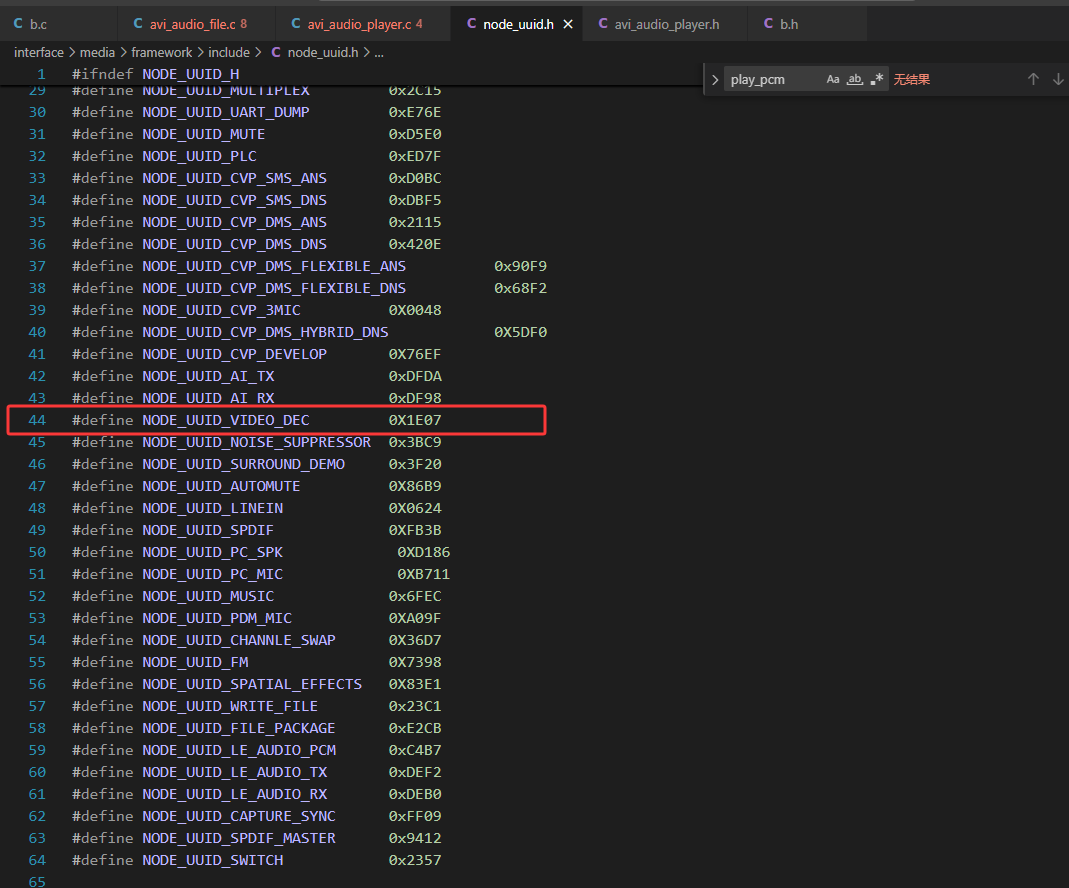Click on NODE_UUID_SURROUND_DEMO identifier
Image resolution: width=1069 pixels, height=888 pixels.
pyautogui.click(x=243, y=464)
